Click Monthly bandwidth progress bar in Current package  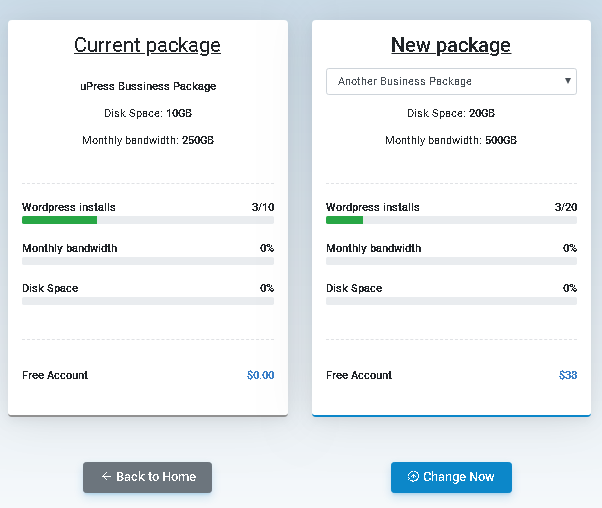pyautogui.click(x=148, y=261)
